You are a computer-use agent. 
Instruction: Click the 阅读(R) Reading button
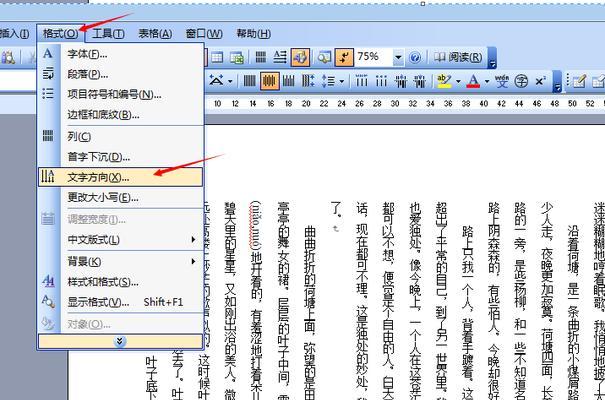pyautogui.click(x=458, y=57)
